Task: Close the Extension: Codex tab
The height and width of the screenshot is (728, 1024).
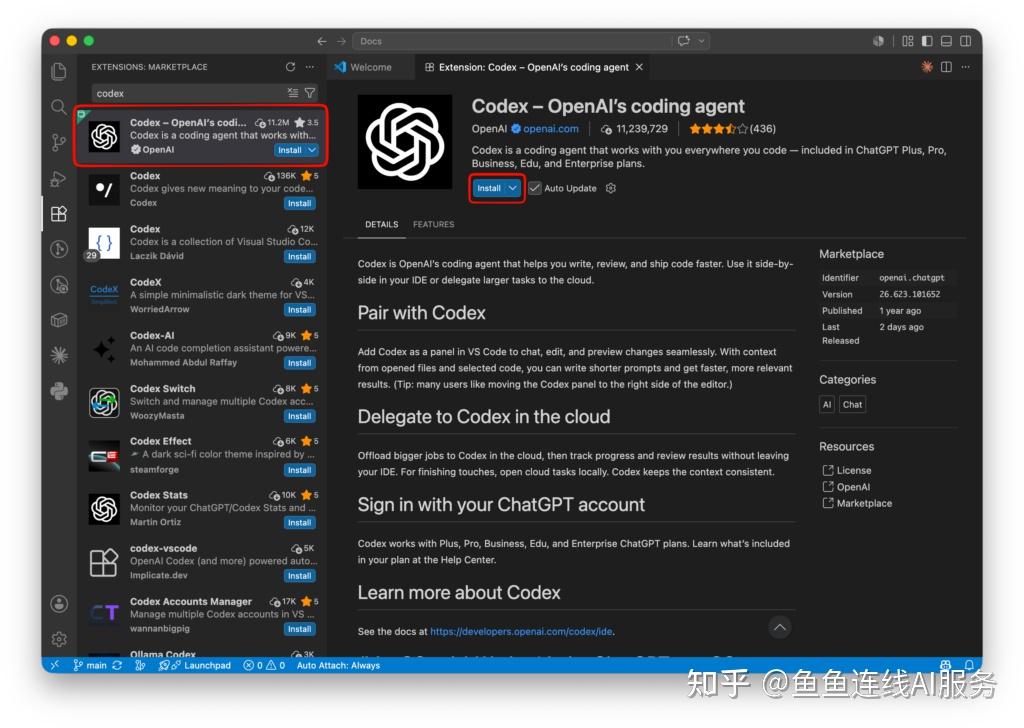Action: pos(639,67)
